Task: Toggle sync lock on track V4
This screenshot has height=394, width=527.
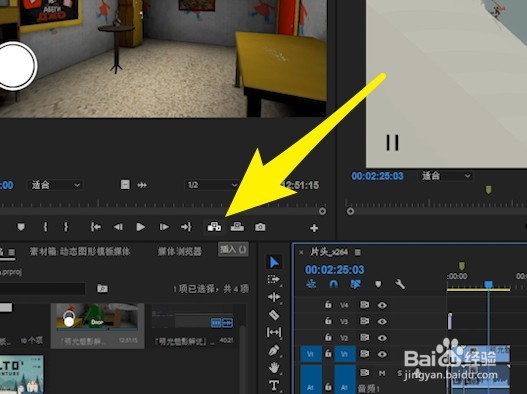Action: [364, 305]
